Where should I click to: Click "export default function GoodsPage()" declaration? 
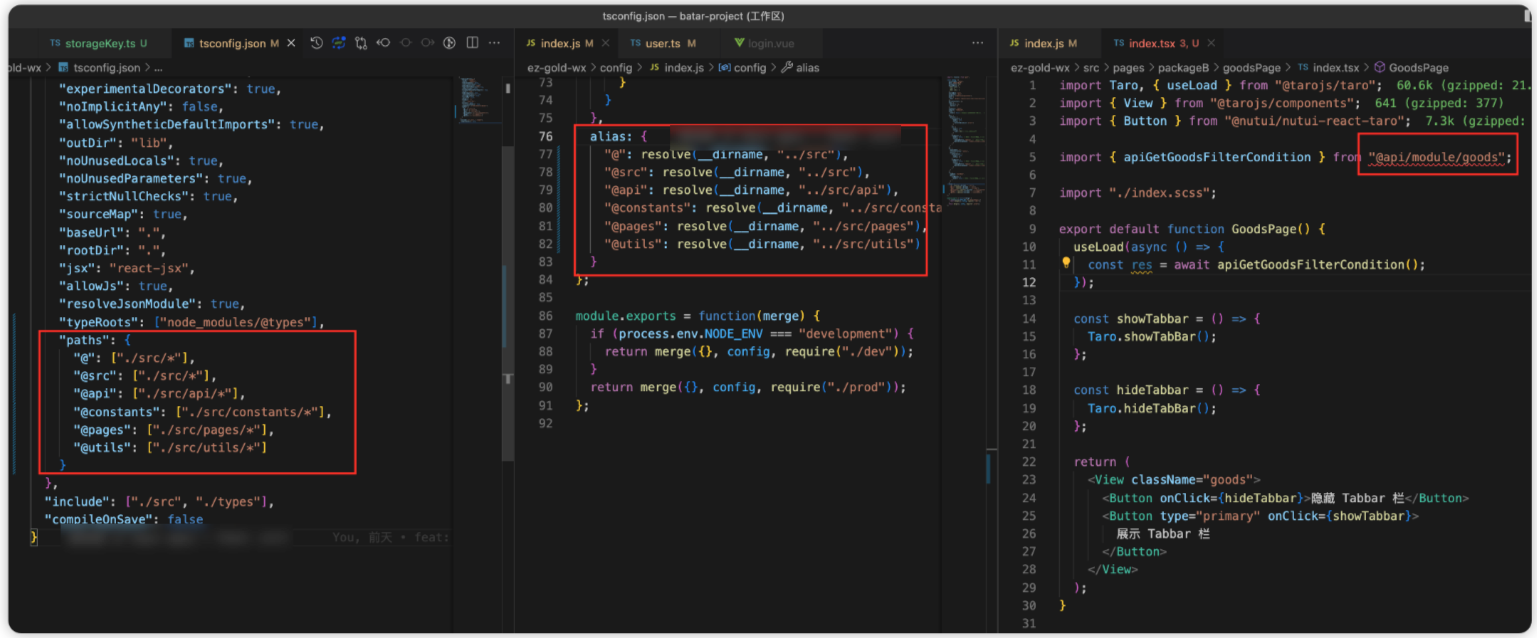tap(1185, 229)
